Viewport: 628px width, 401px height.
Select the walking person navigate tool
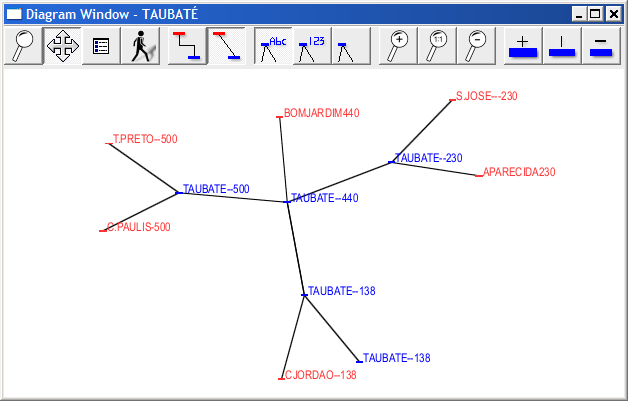141,46
